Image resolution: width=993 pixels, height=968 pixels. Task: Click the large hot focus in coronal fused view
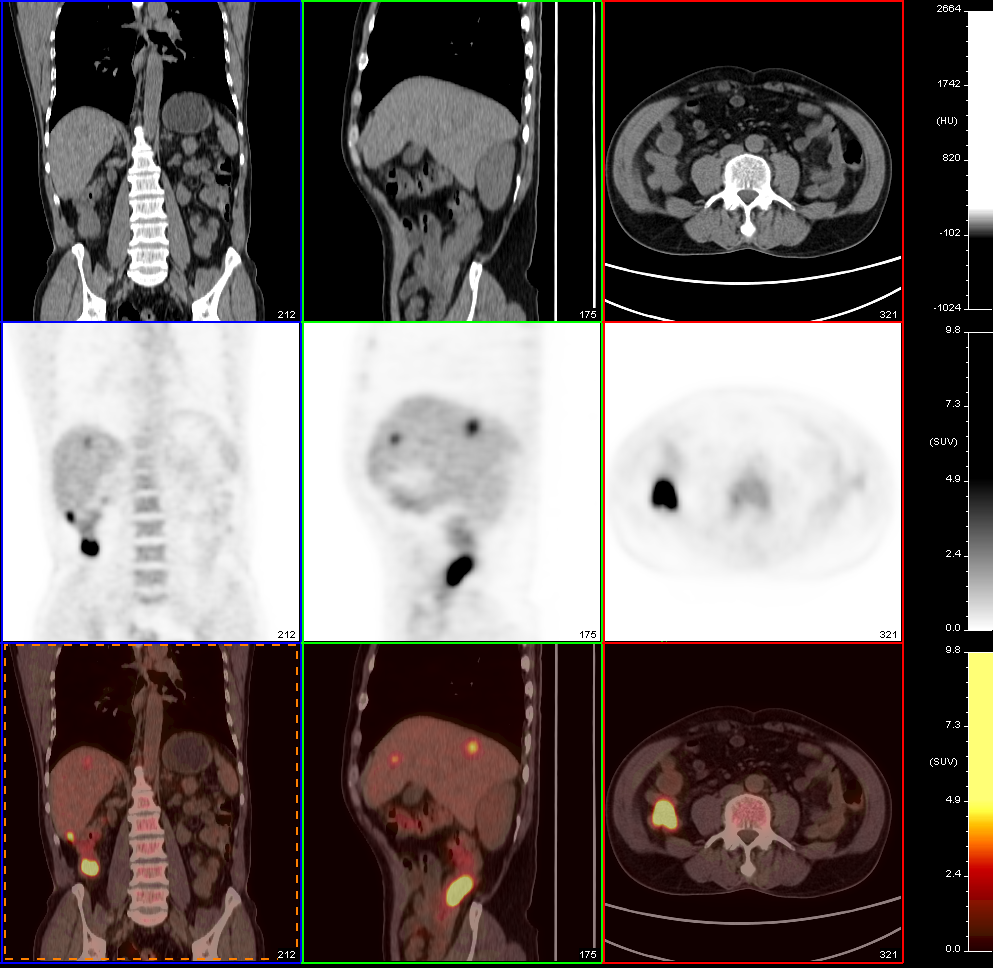click(90, 867)
